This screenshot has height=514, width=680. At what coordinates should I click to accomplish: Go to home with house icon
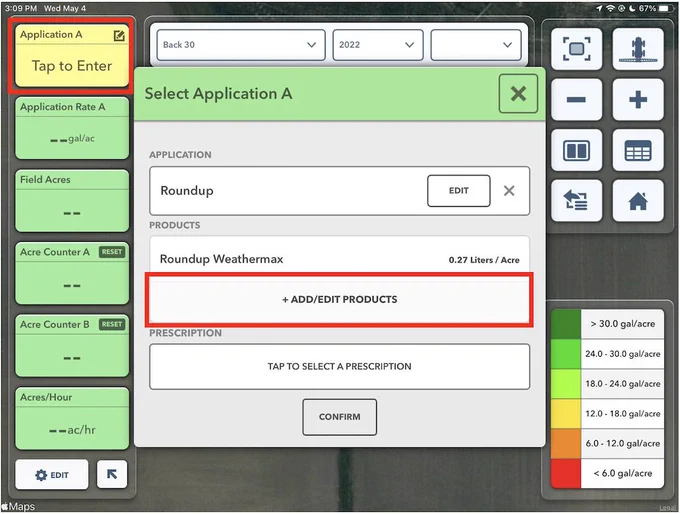pyautogui.click(x=638, y=201)
